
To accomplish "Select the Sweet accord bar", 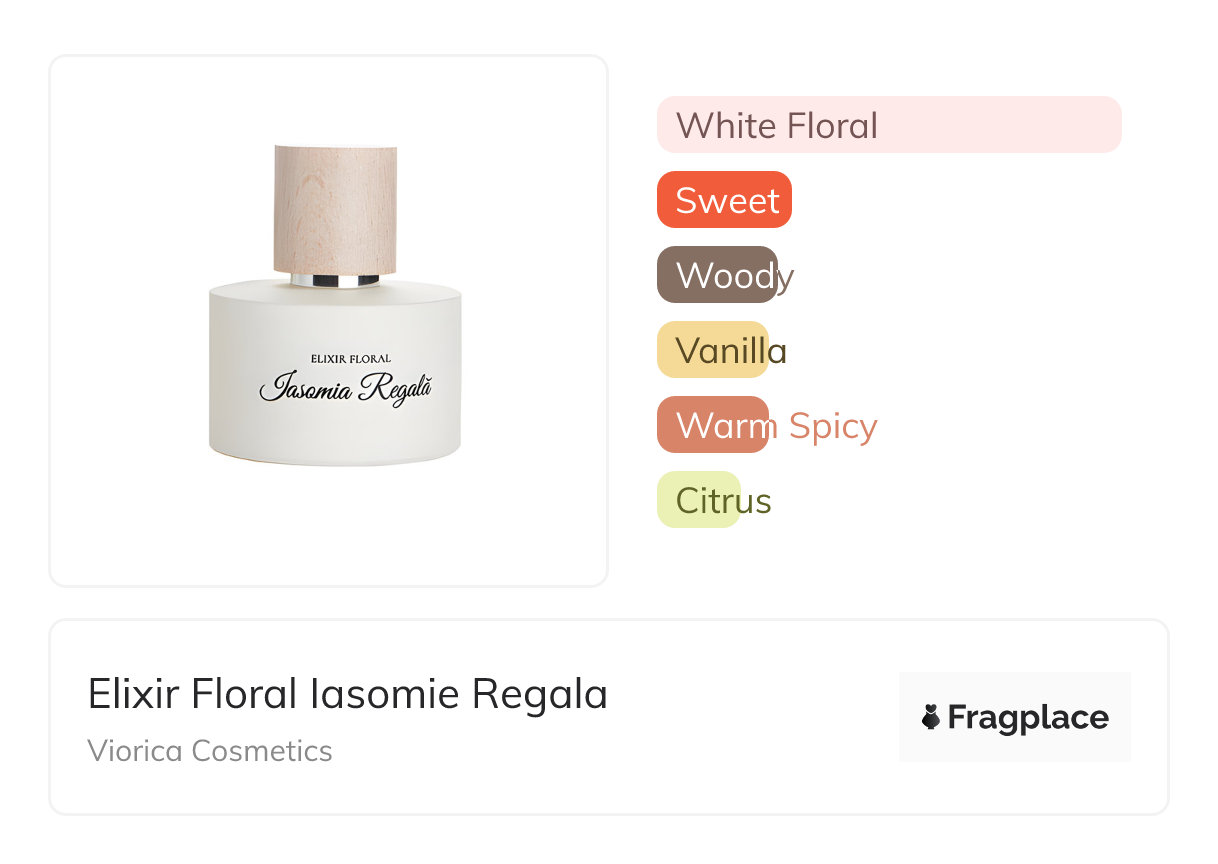I will (x=724, y=200).
